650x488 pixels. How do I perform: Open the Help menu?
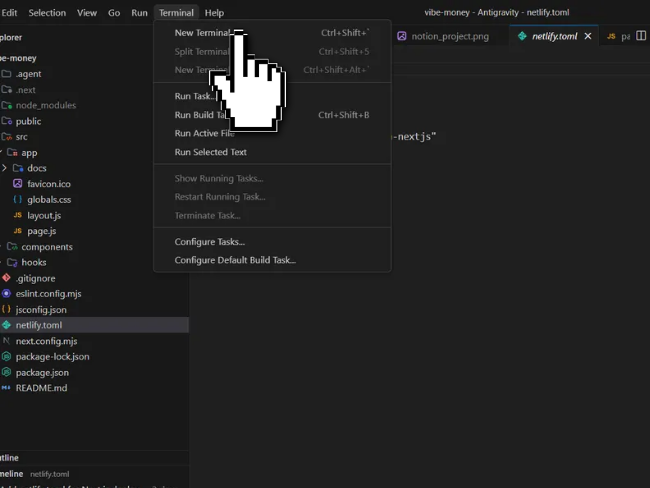click(x=214, y=13)
